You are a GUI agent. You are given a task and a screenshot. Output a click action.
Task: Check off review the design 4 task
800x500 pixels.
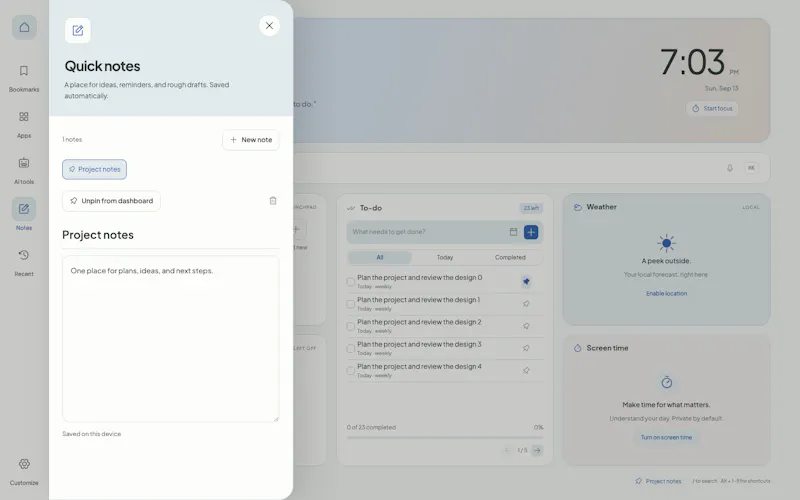point(351,371)
